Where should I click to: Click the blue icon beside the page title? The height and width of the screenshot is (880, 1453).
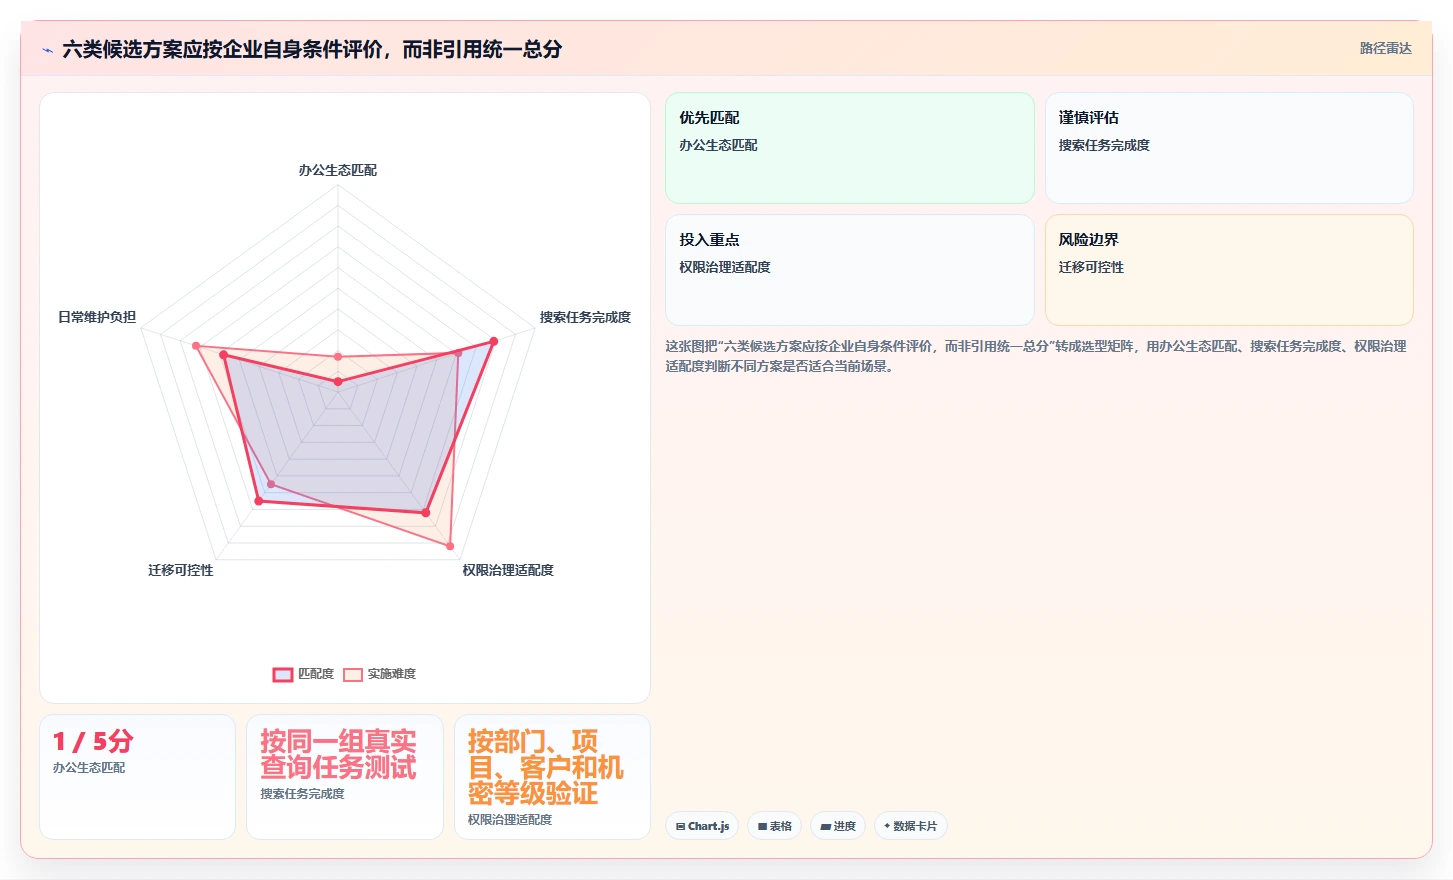(x=47, y=50)
